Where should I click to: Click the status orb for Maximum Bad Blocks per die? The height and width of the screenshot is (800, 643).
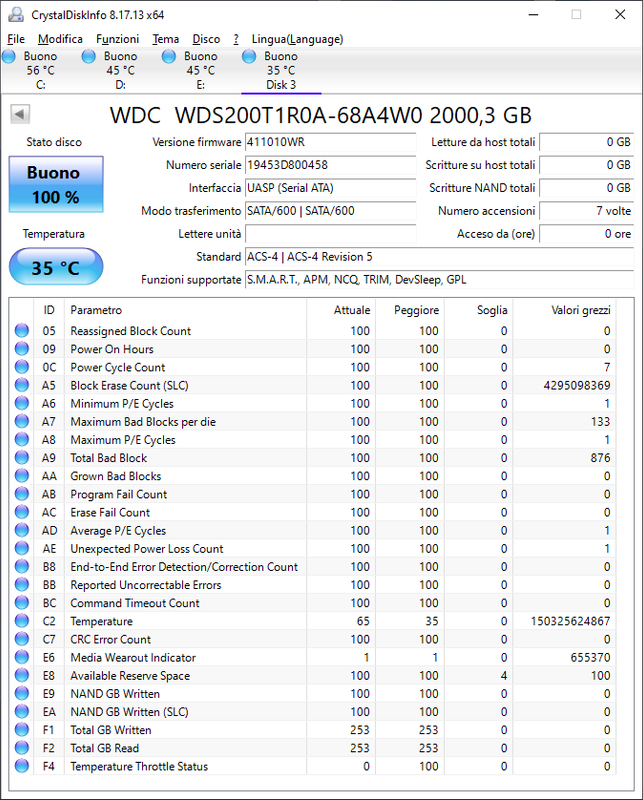(x=22, y=421)
